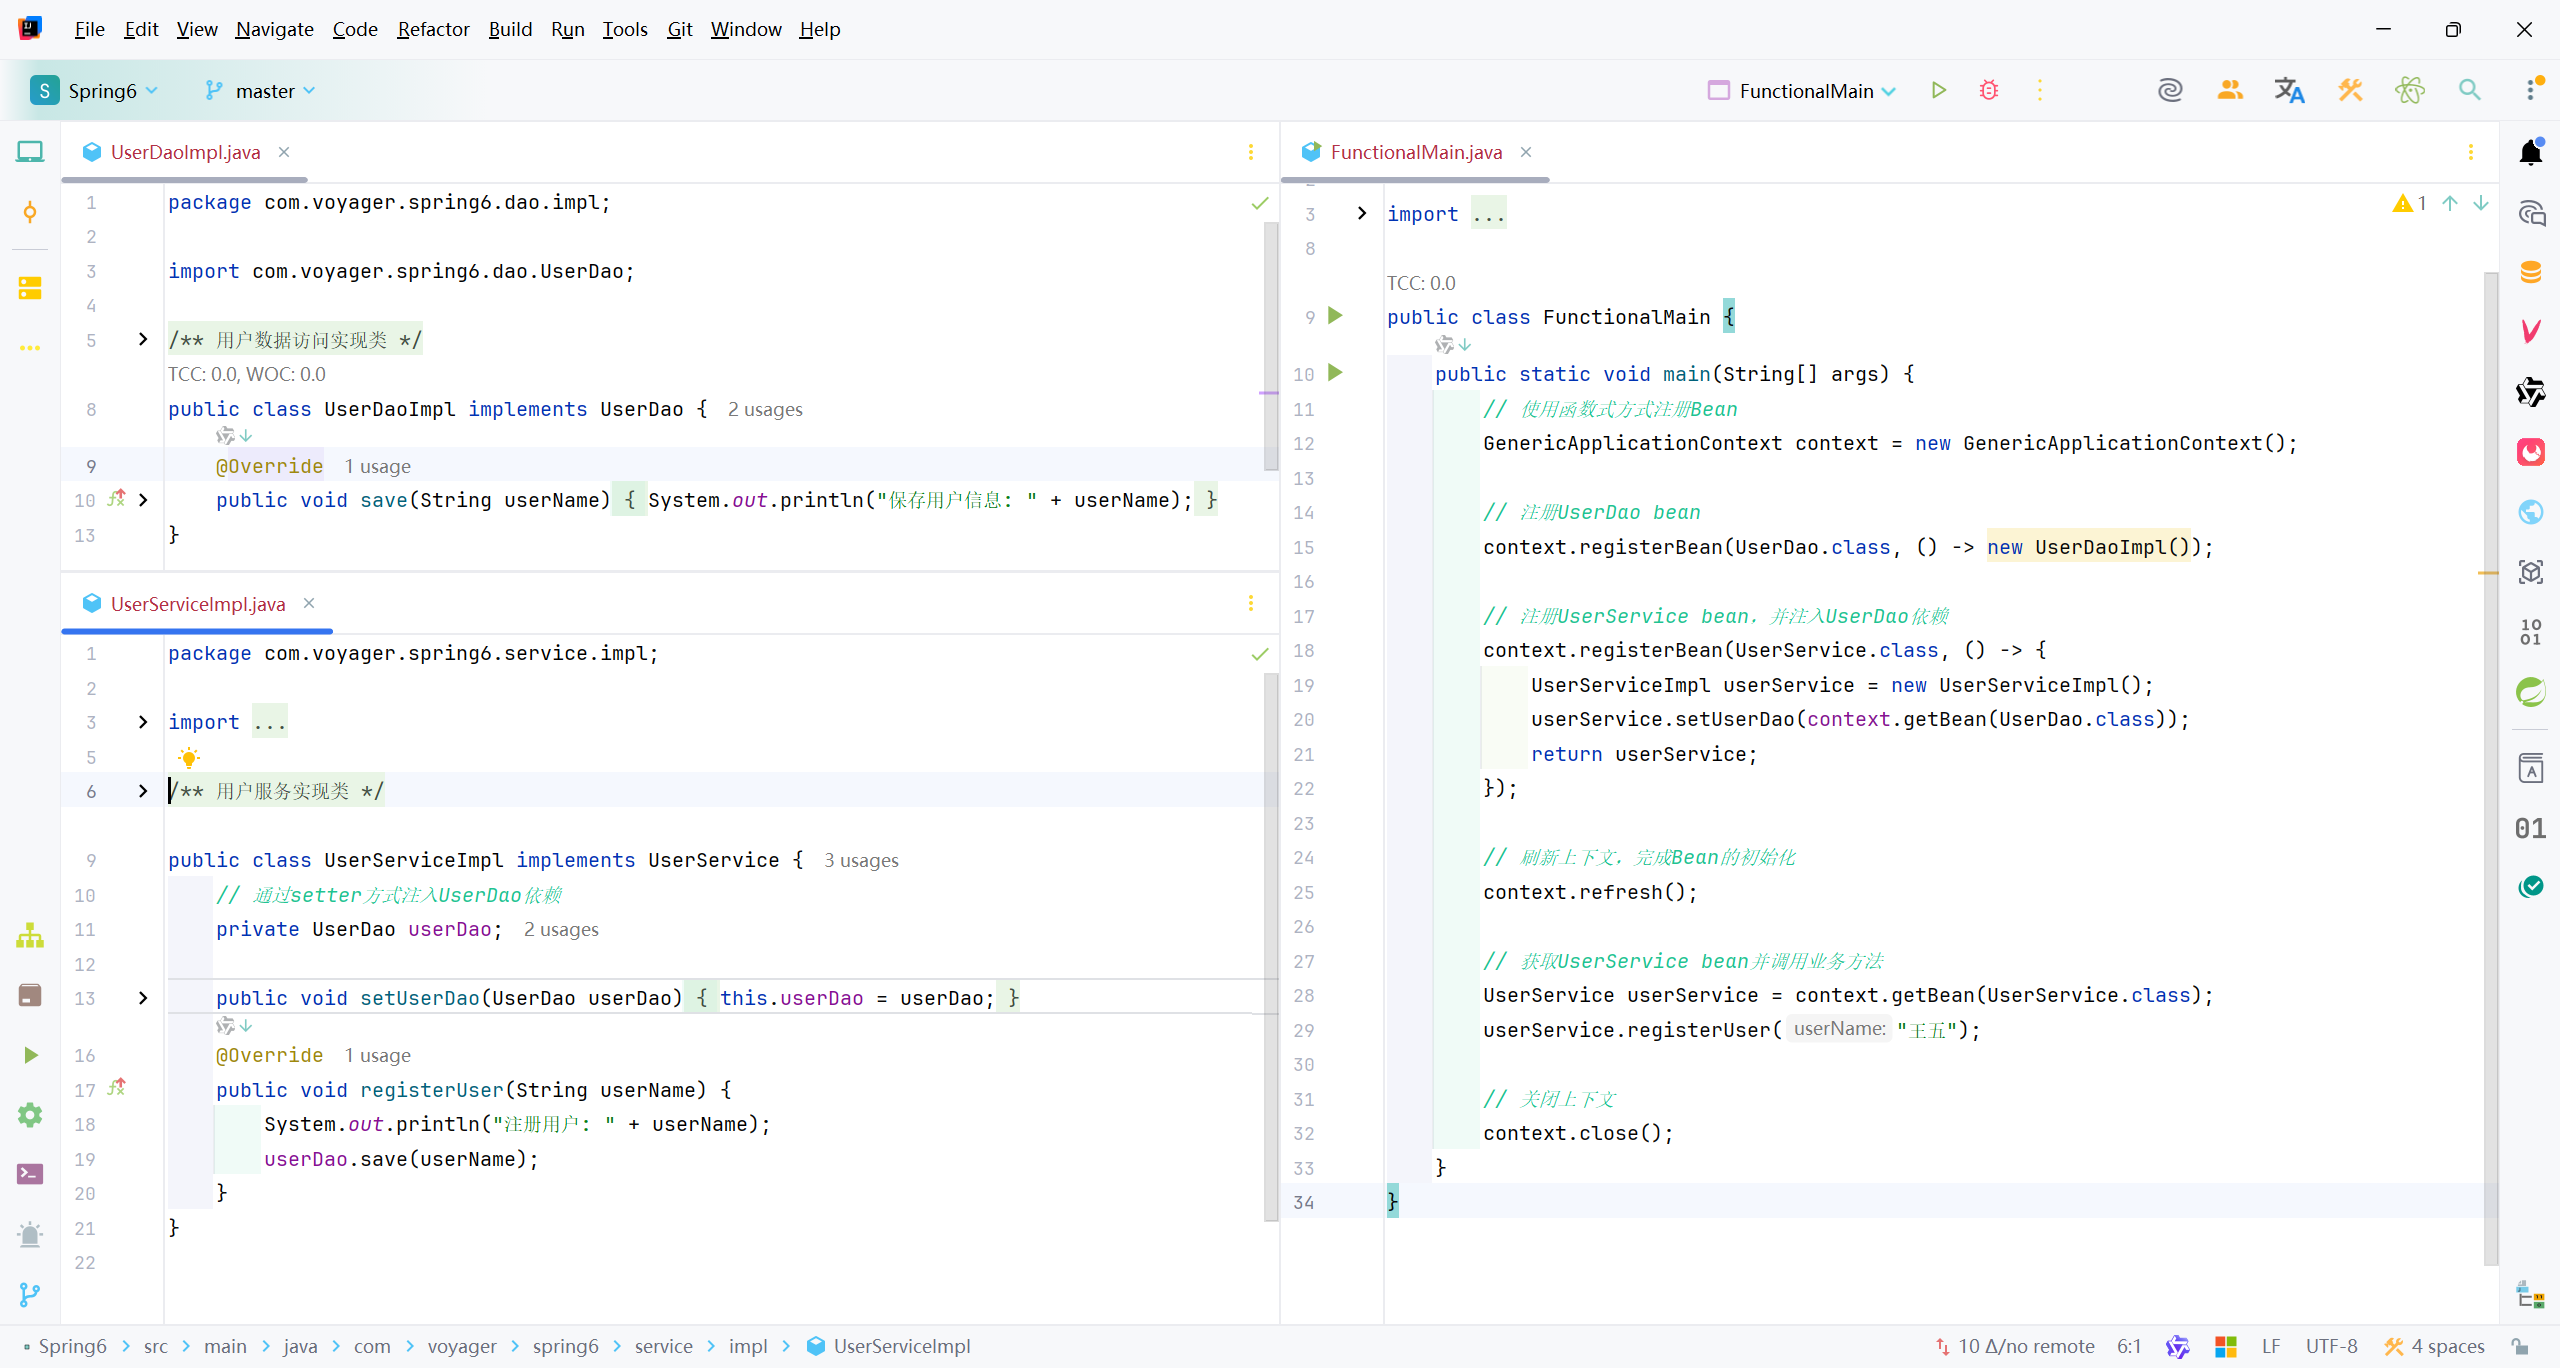The image size is (2560, 1368).
Task: Open the Refactor menu
Action: tap(432, 29)
